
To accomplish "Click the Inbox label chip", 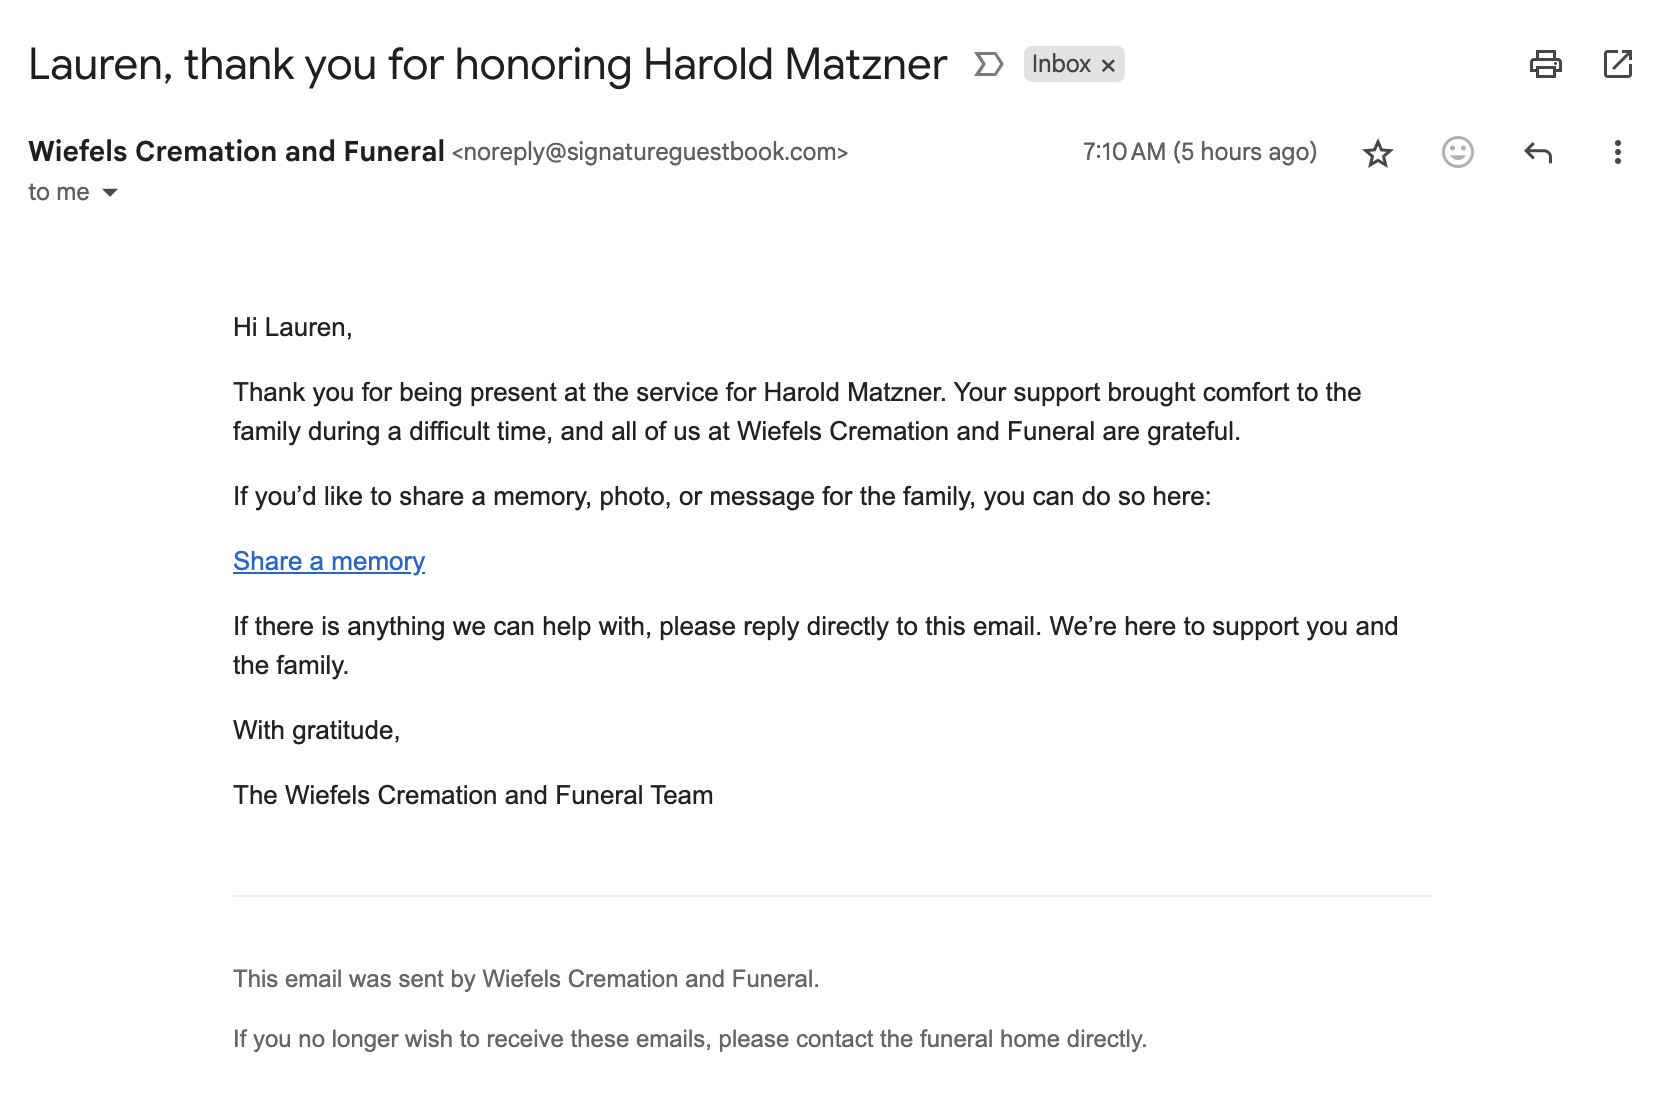I will tap(1060, 65).
